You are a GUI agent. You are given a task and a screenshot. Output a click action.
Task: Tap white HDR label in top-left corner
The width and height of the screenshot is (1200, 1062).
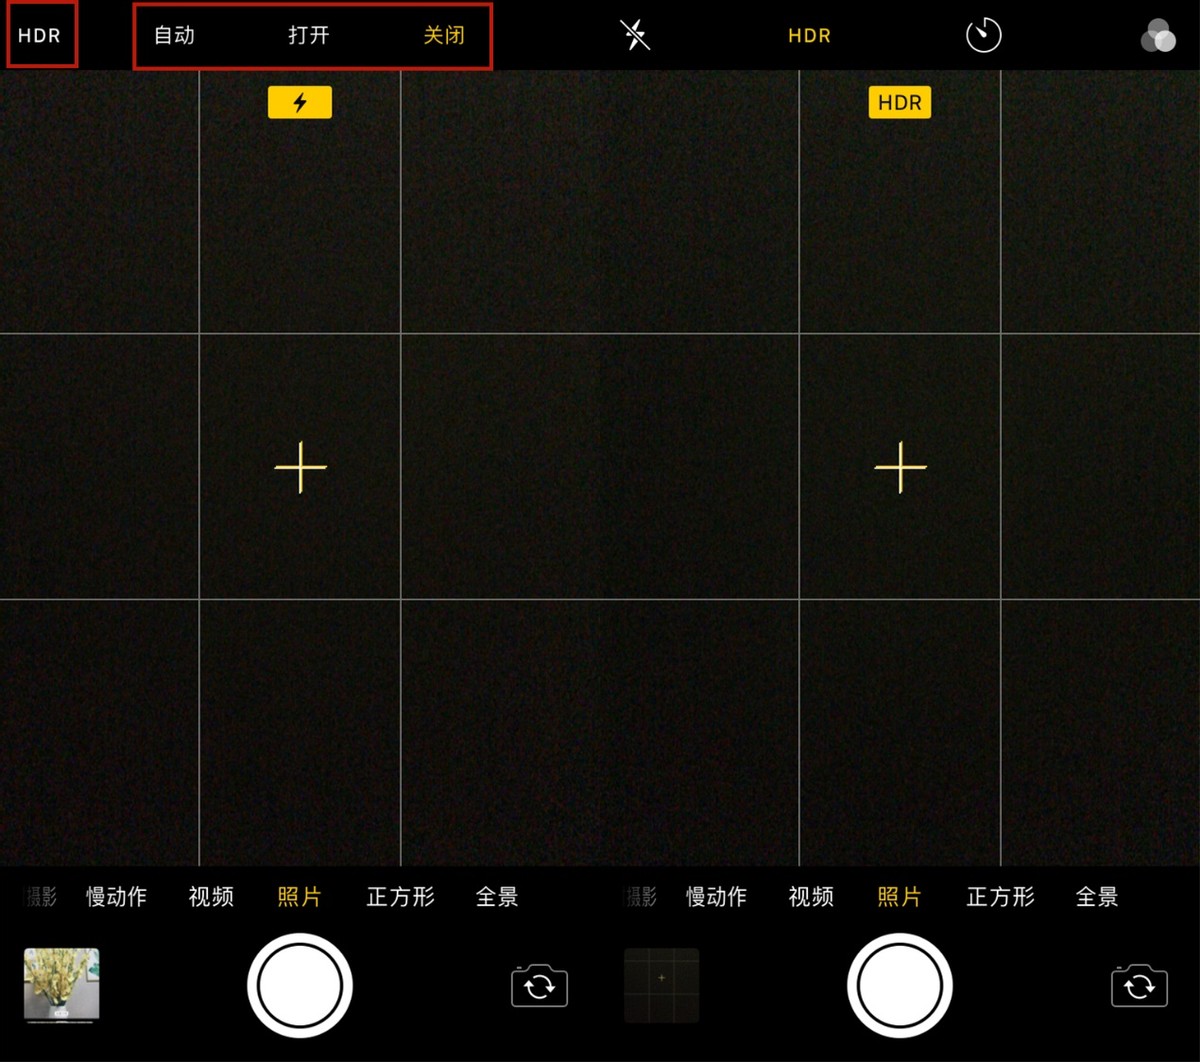point(40,36)
